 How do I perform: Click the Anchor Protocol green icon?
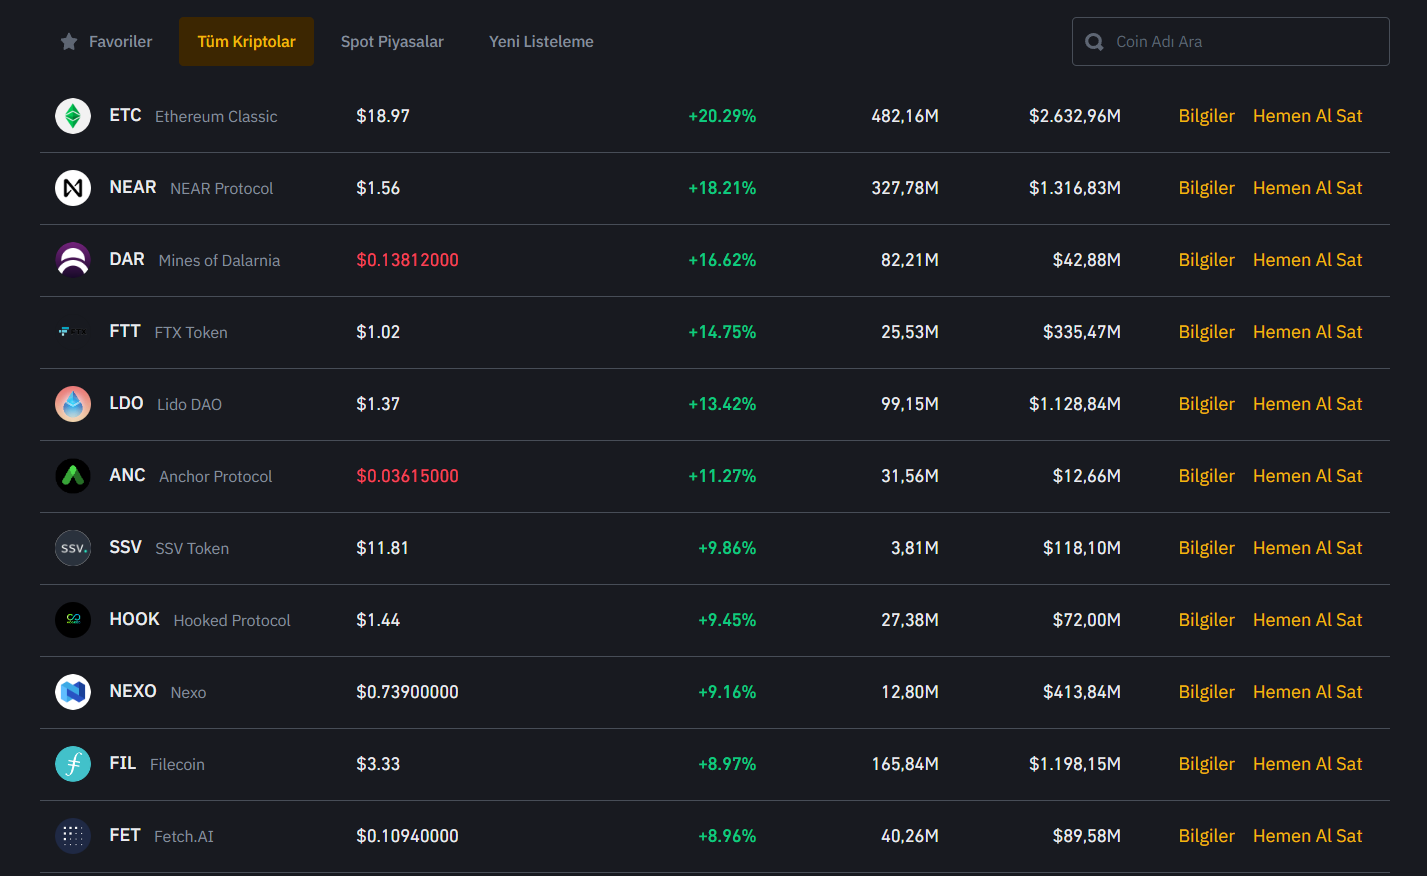tap(73, 476)
